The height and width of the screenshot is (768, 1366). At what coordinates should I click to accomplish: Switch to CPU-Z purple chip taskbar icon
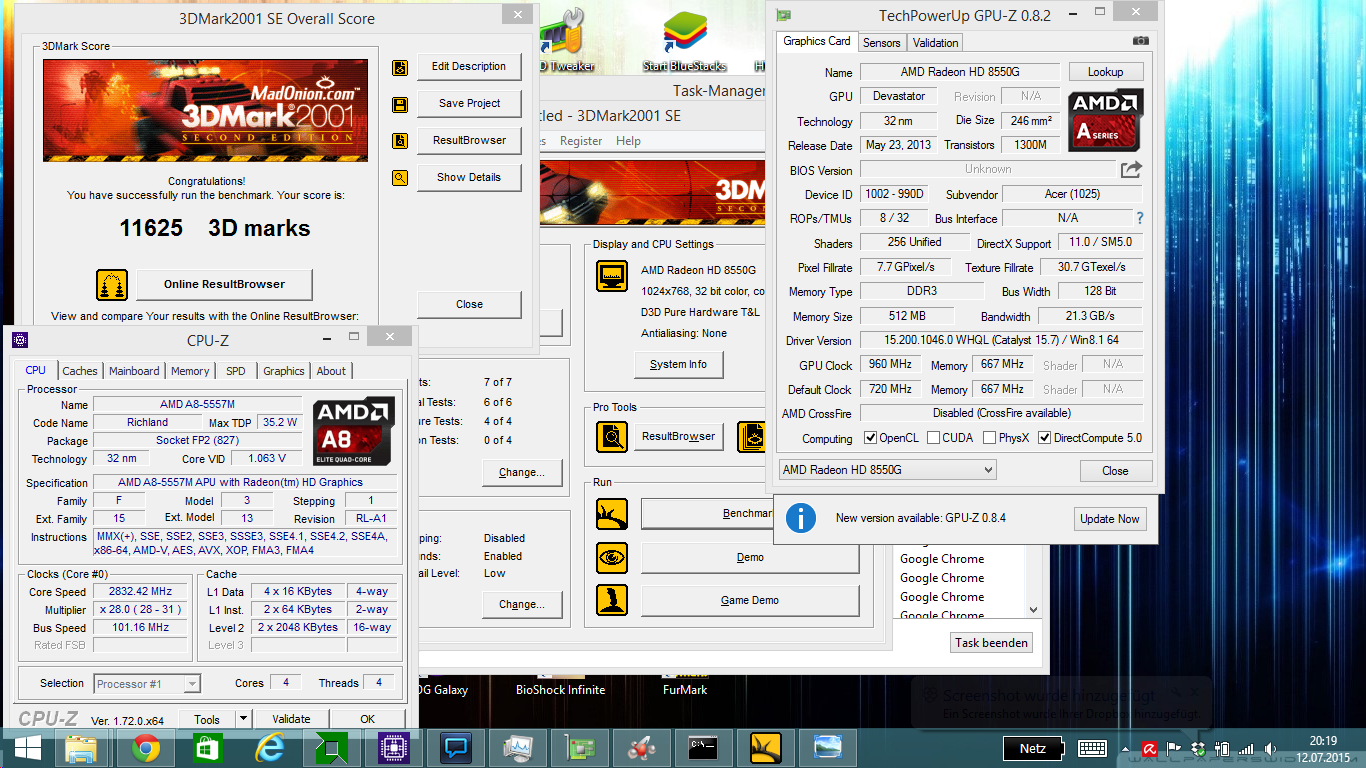pos(394,748)
